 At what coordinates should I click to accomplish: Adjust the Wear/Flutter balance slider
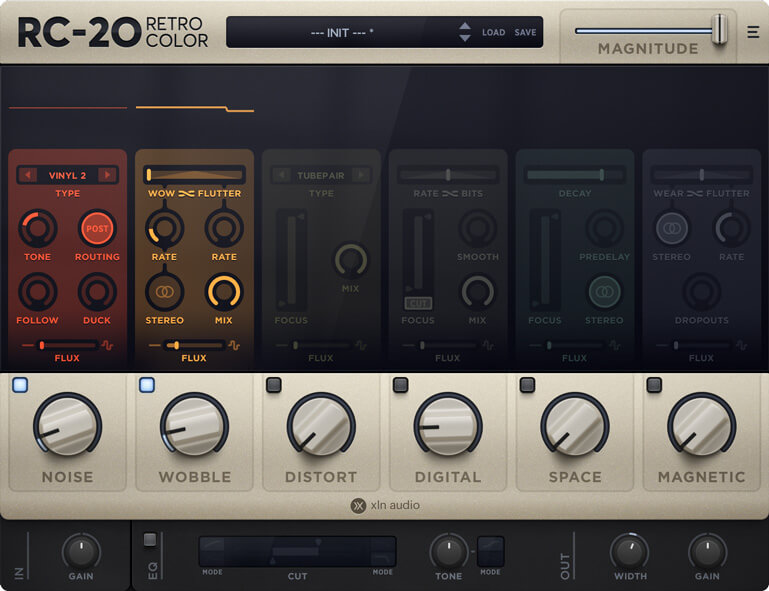pyautogui.click(x=701, y=175)
